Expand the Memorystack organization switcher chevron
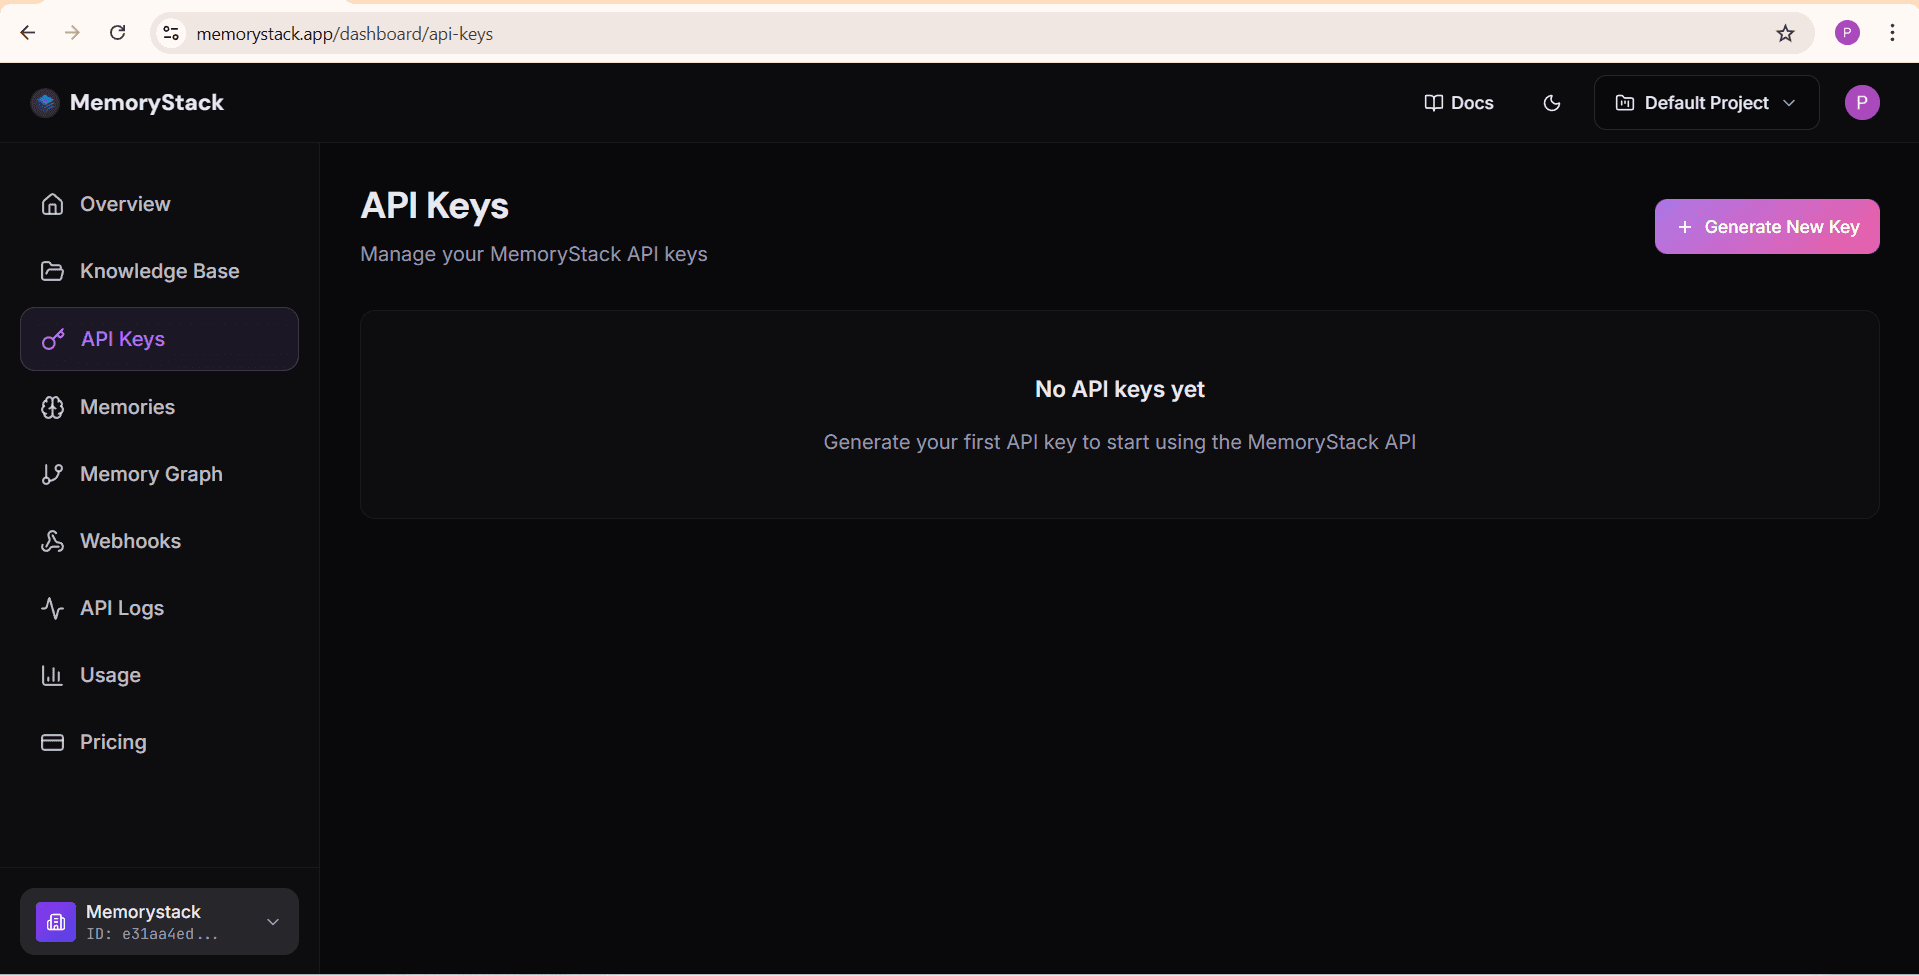The width and height of the screenshot is (1919, 976). coord(273,922)
